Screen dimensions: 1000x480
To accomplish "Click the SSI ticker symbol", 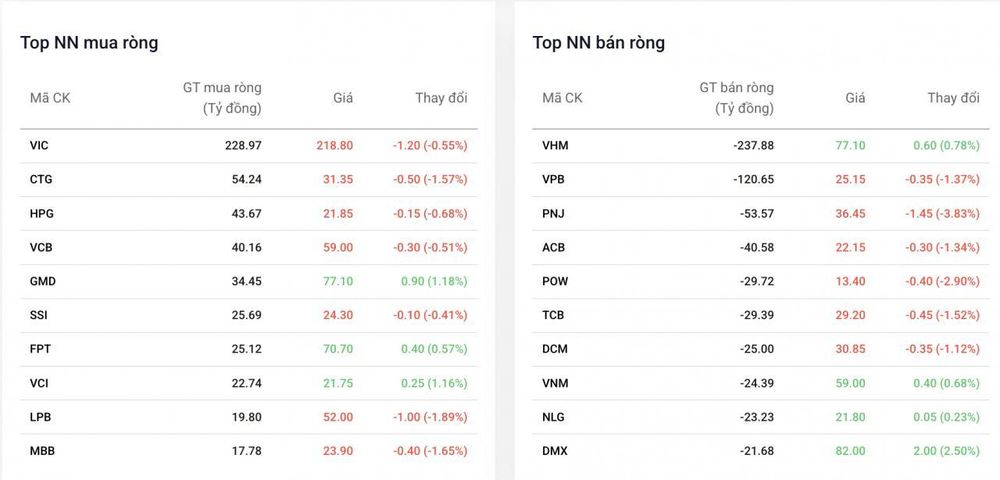I will pyautogui.click(x=38, y=315).
